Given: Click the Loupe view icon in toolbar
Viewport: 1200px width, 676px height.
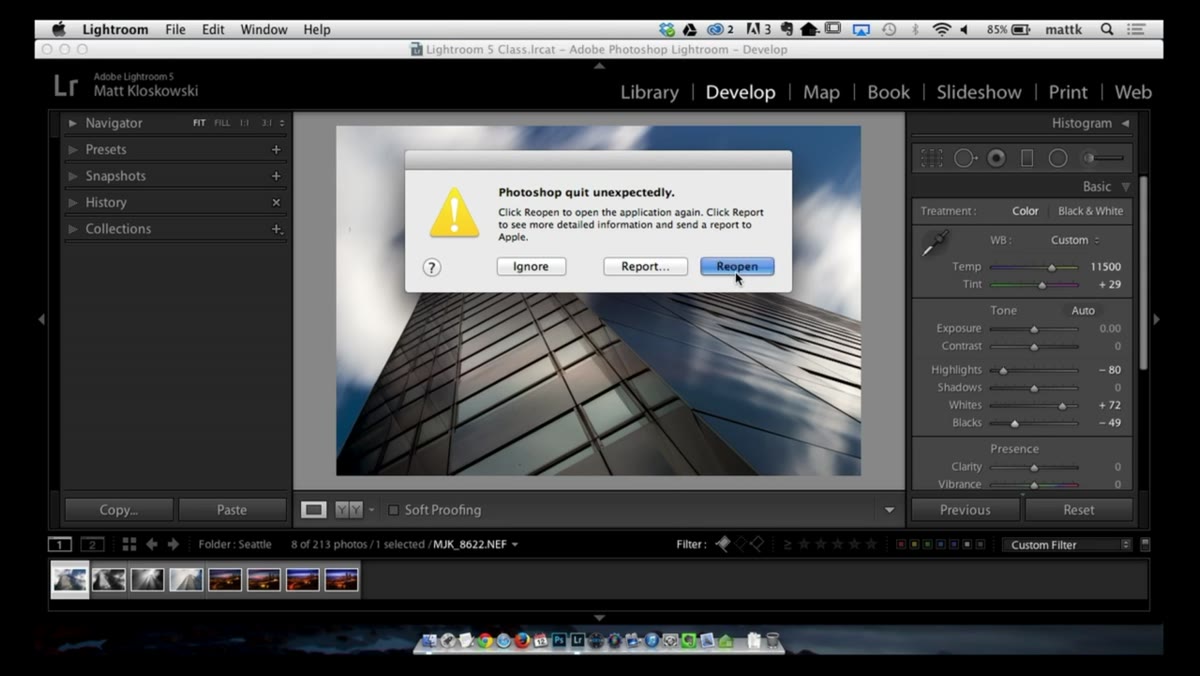Looking at the screenshot, I should click(x=314, y=510).
